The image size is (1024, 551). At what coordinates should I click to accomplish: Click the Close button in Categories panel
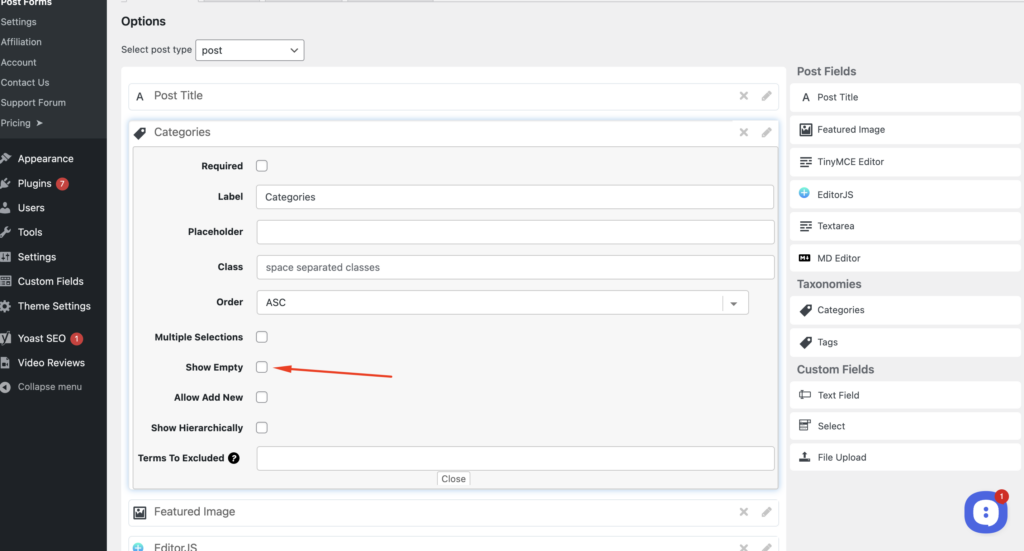453,479
